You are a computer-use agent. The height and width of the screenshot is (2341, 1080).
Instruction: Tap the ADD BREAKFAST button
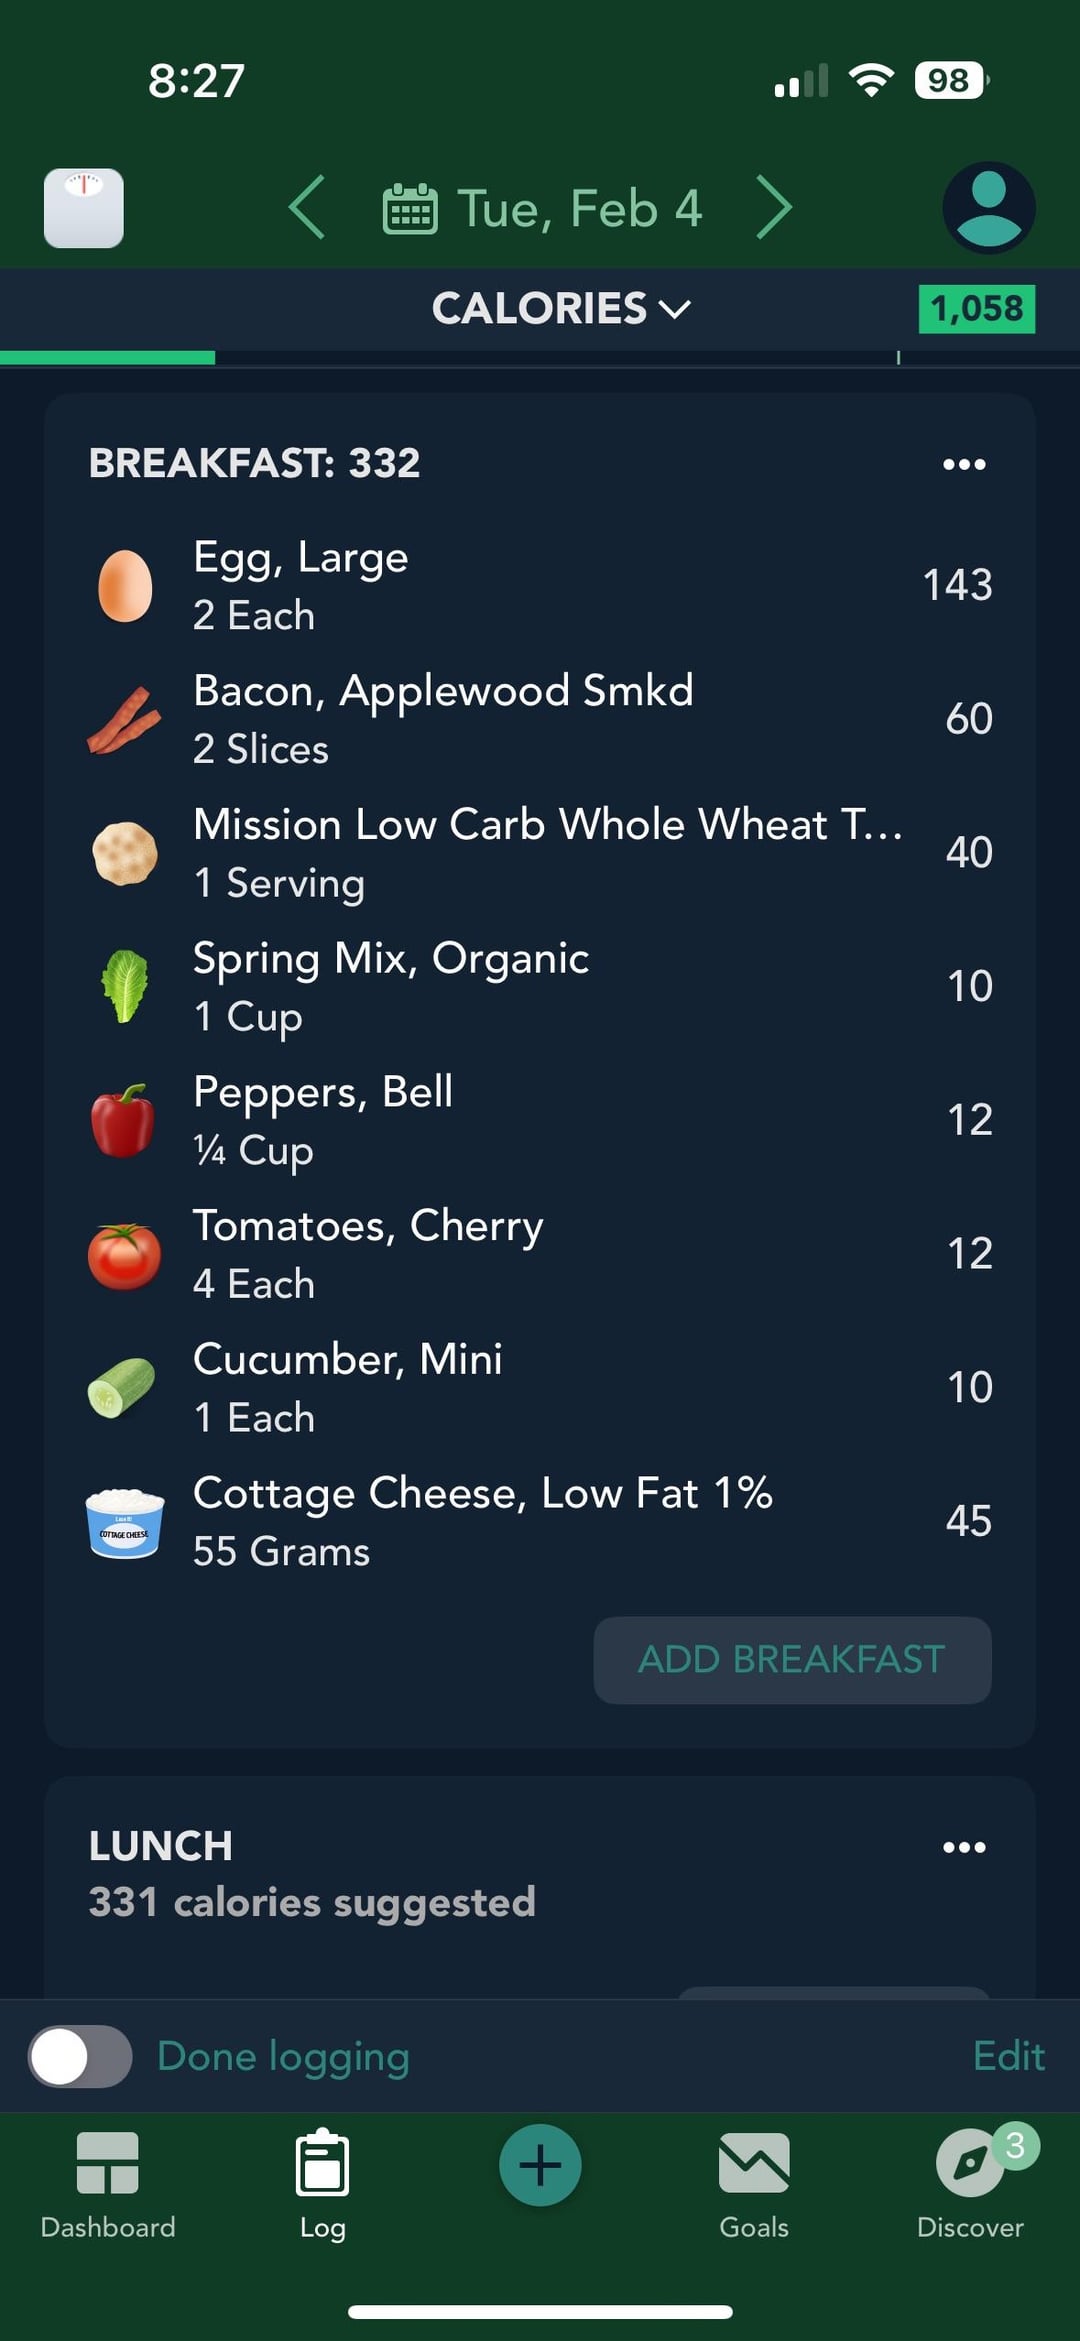[x=792, y=1660]
